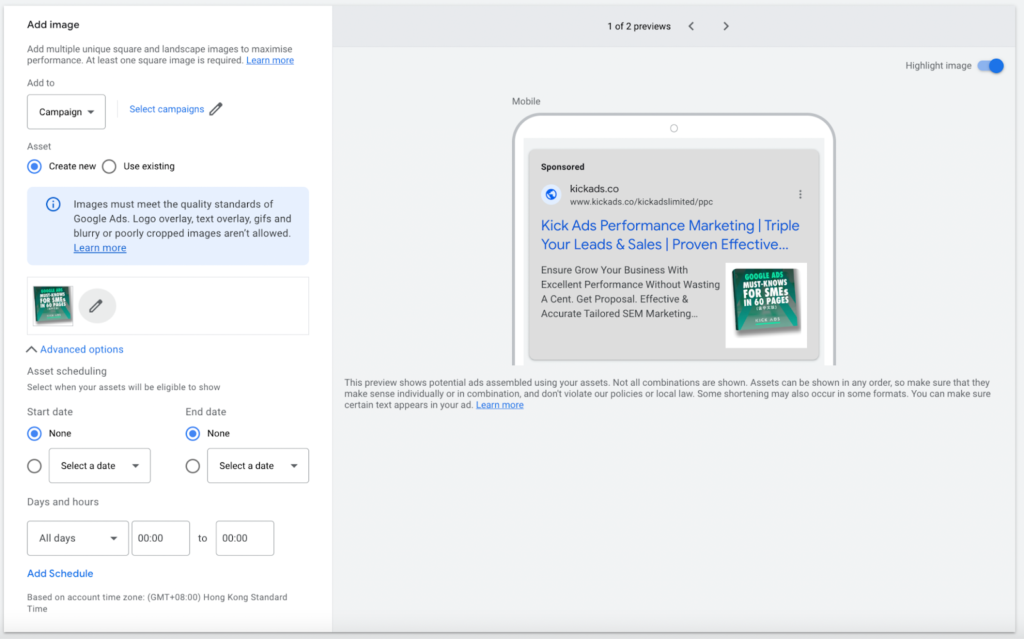Click Learn more in the image quality notice
Screen dimensions: 1024x639
coord(100,248)
